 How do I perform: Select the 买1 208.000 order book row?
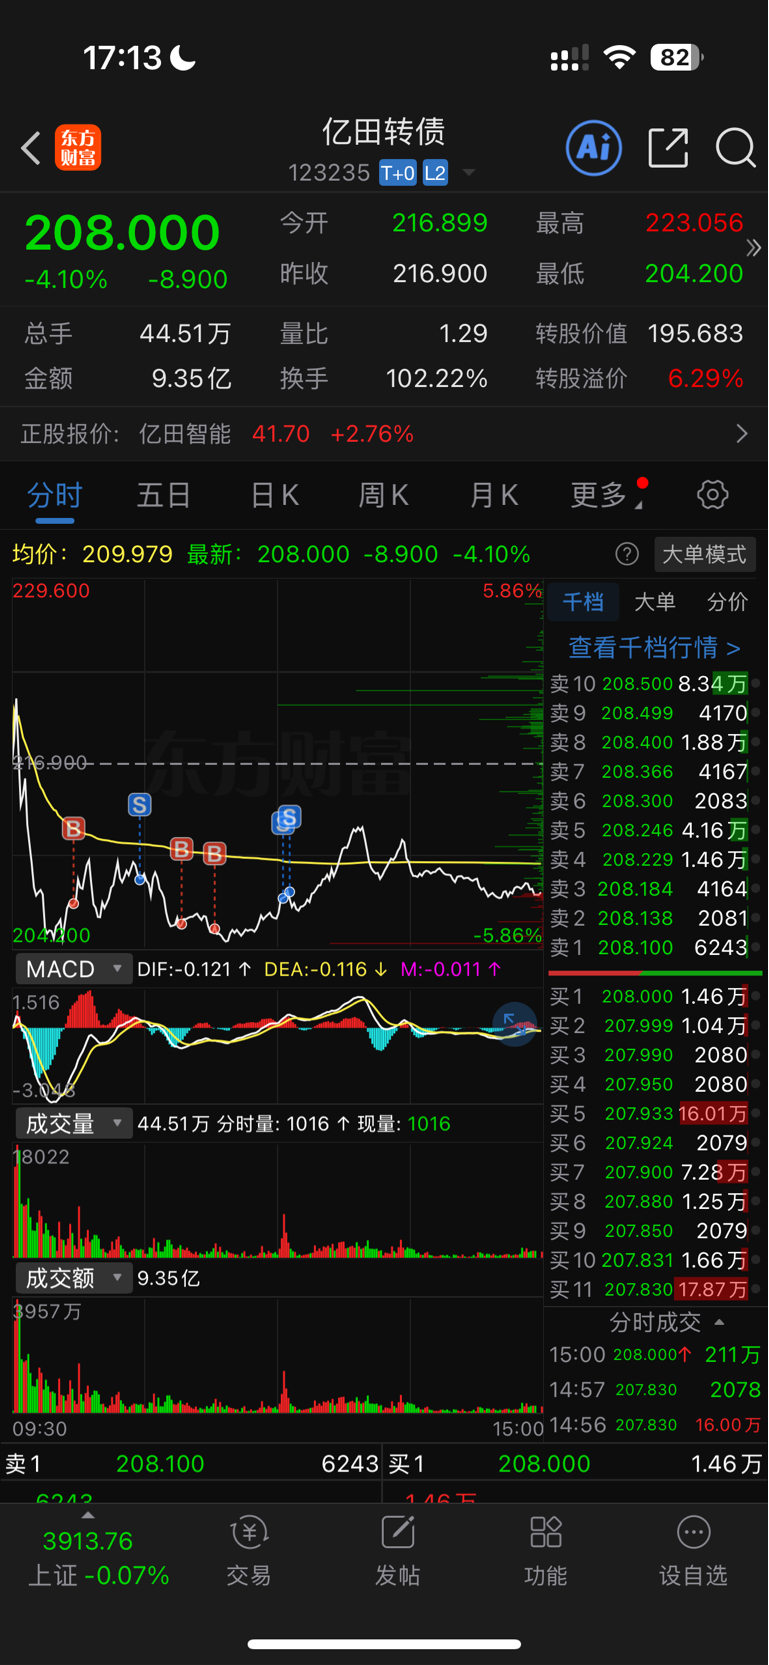point(654,996)
